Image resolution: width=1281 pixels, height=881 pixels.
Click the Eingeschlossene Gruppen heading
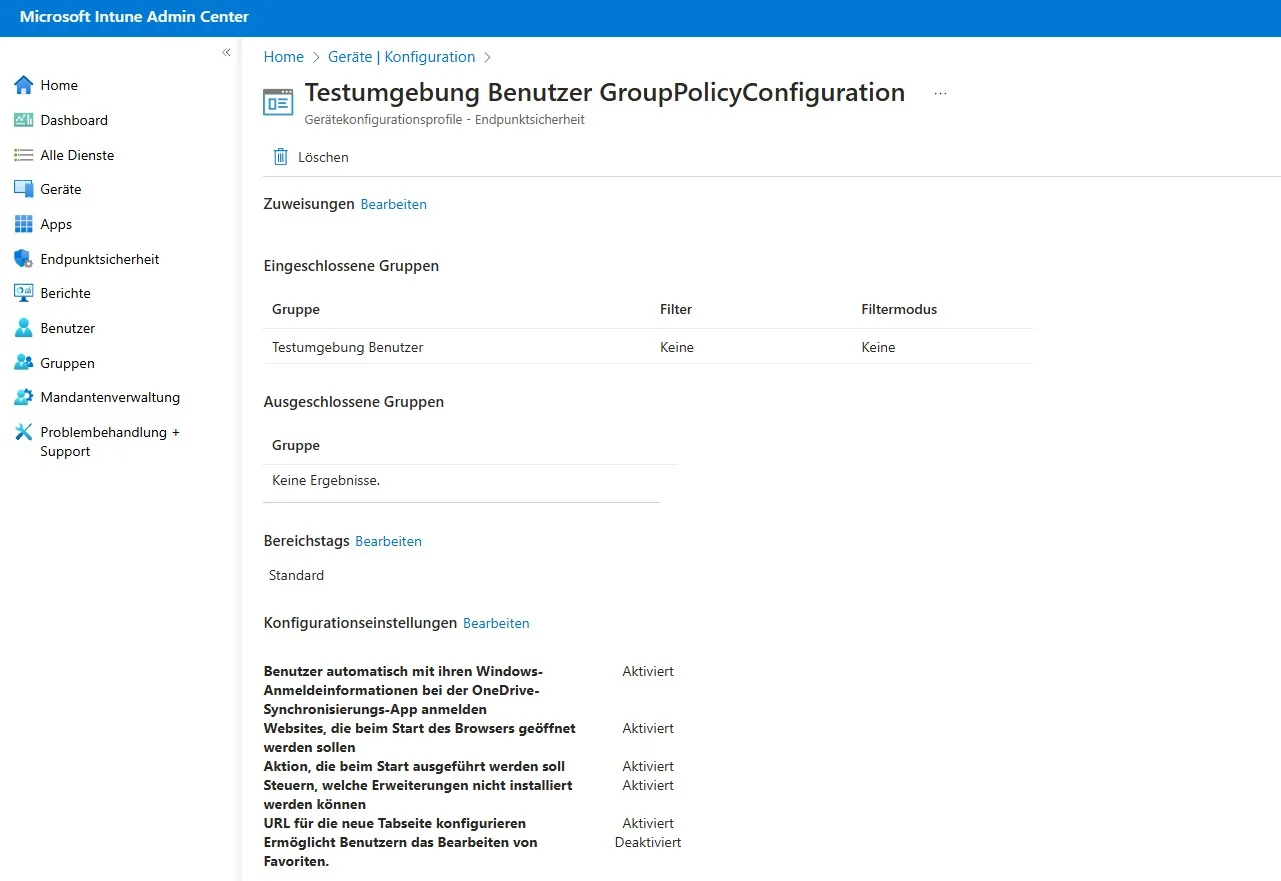click(x=351, y=266)
